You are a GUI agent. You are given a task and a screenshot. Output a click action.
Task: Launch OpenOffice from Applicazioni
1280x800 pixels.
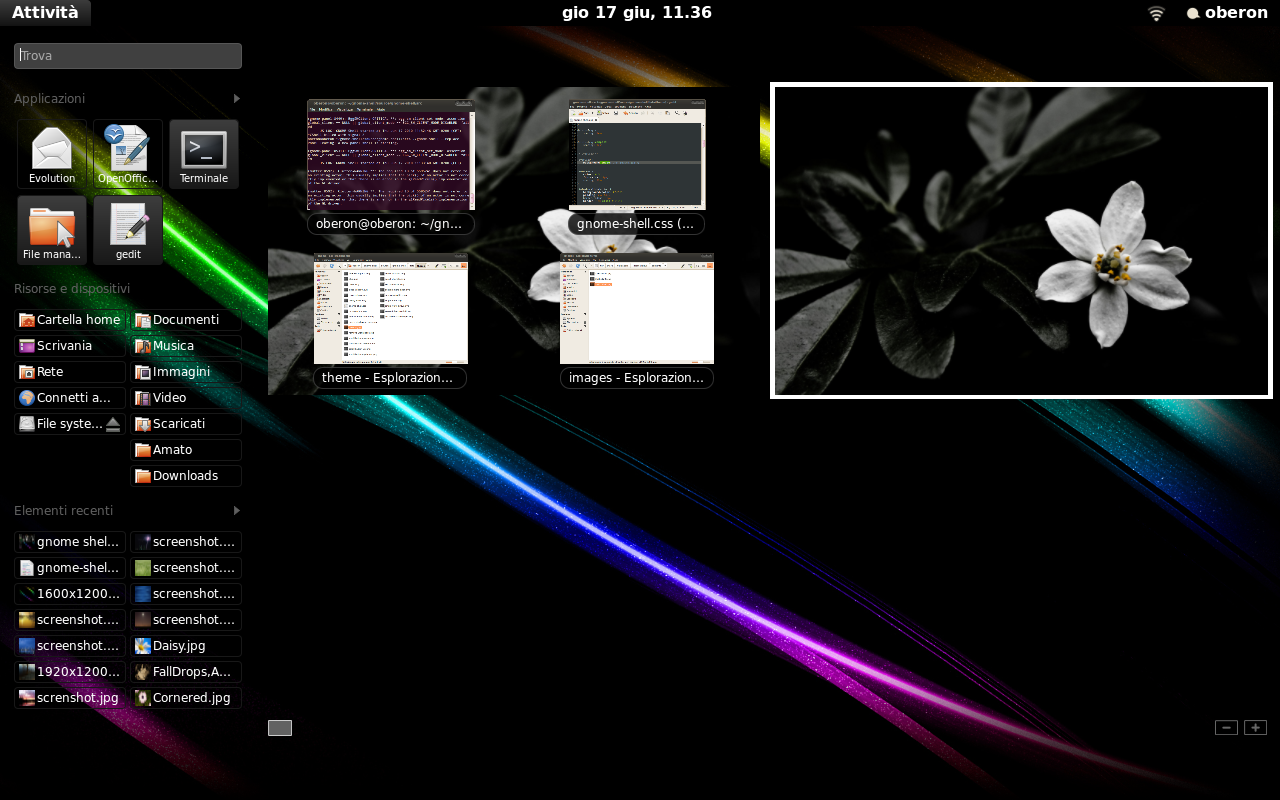(128, 154)
